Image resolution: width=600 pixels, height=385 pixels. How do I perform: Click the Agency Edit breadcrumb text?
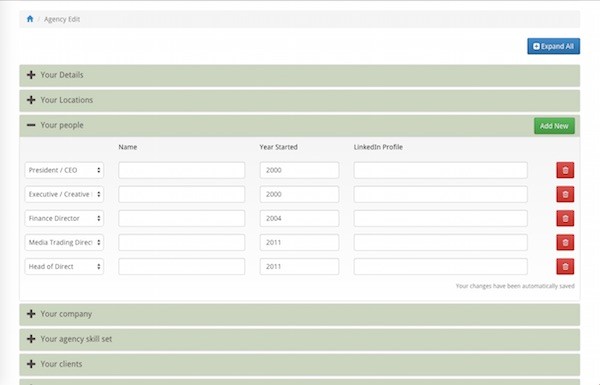(62, 19)
